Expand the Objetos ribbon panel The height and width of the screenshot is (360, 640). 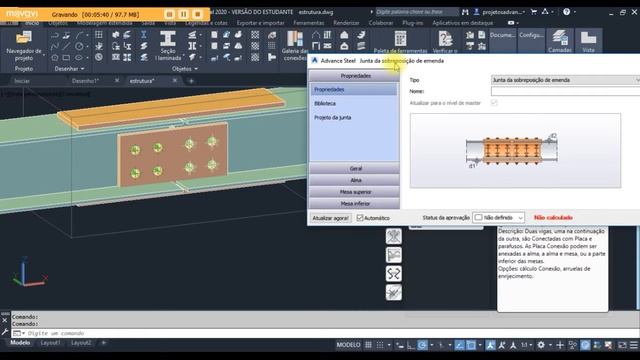click(184, 69)
